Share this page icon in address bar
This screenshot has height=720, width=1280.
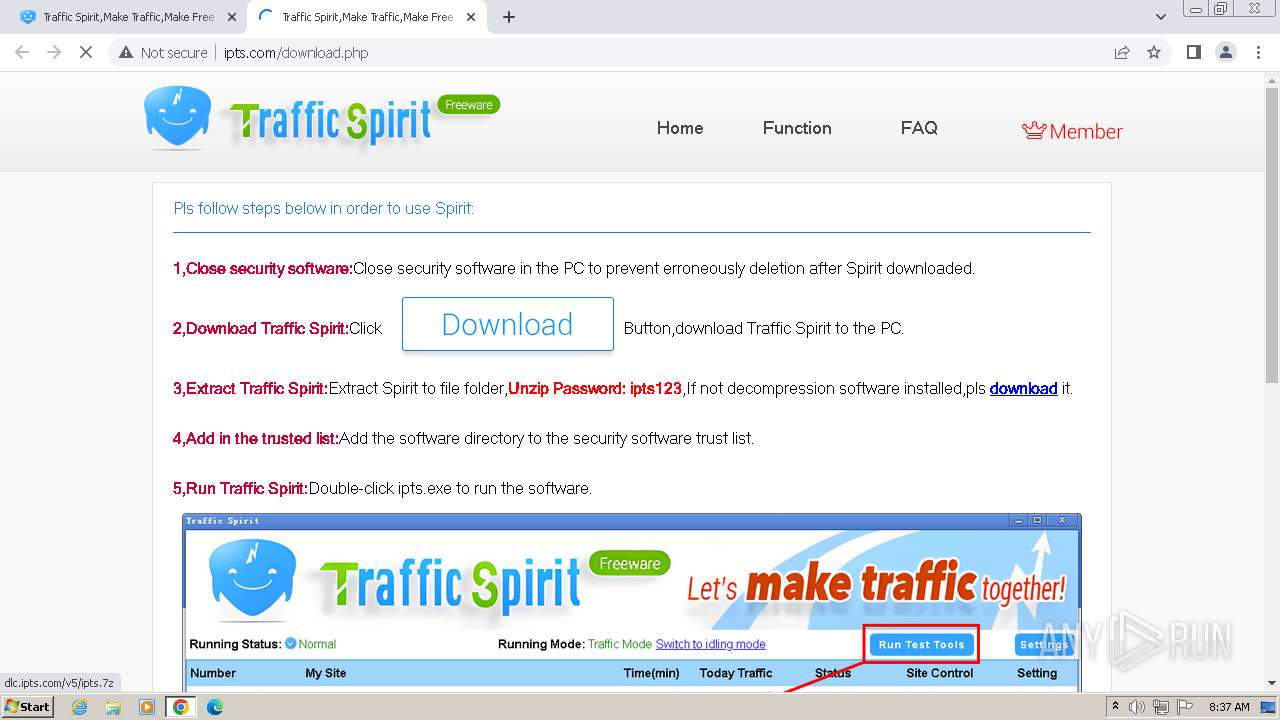click(1122, 52)
